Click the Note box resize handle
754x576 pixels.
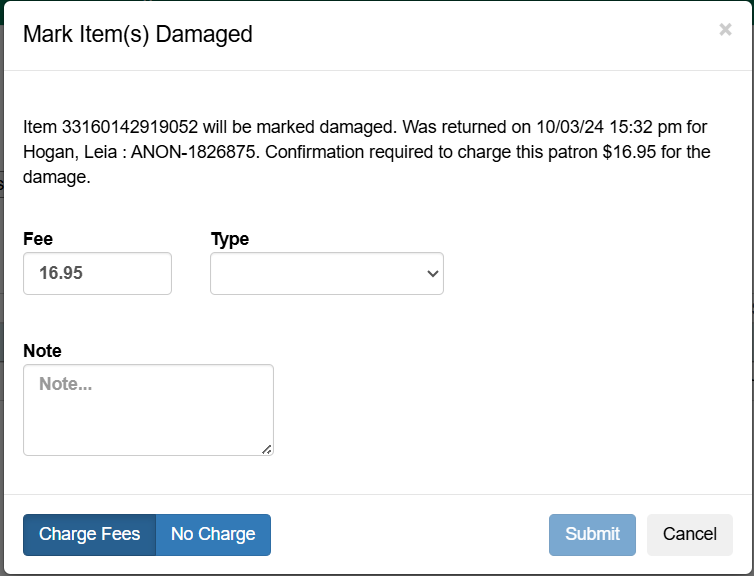pos(267,449)
